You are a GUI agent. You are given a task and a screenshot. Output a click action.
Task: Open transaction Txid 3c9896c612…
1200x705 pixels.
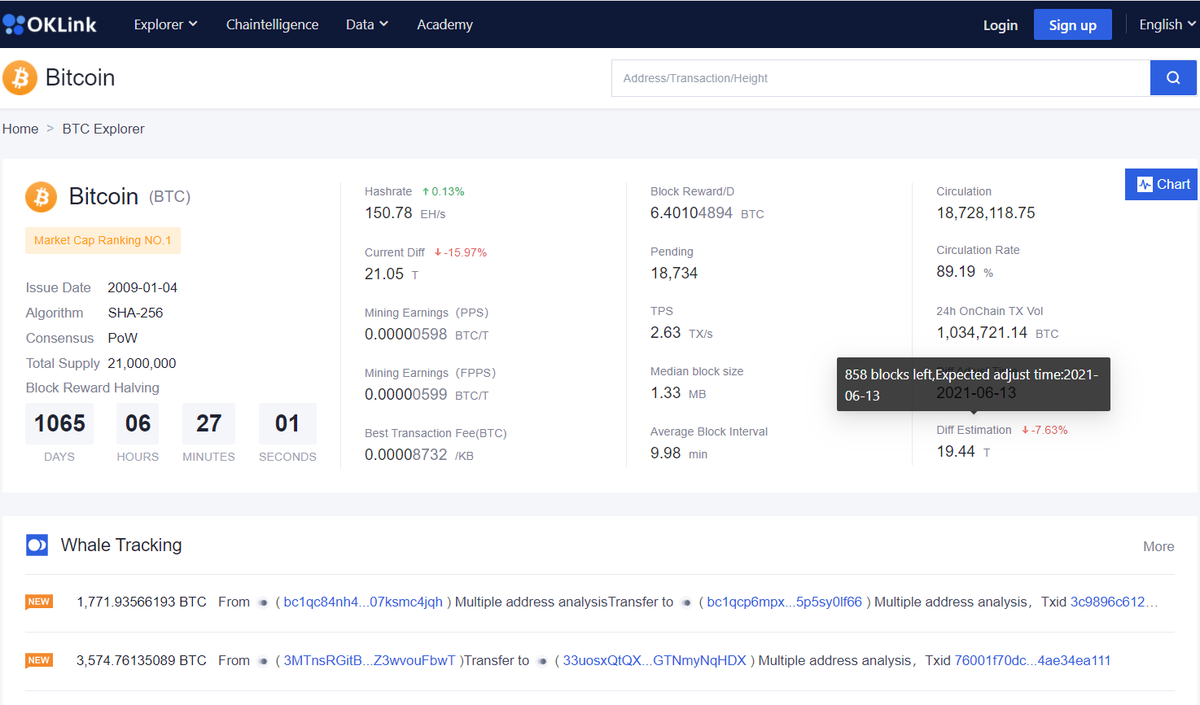coord(1114,602)
